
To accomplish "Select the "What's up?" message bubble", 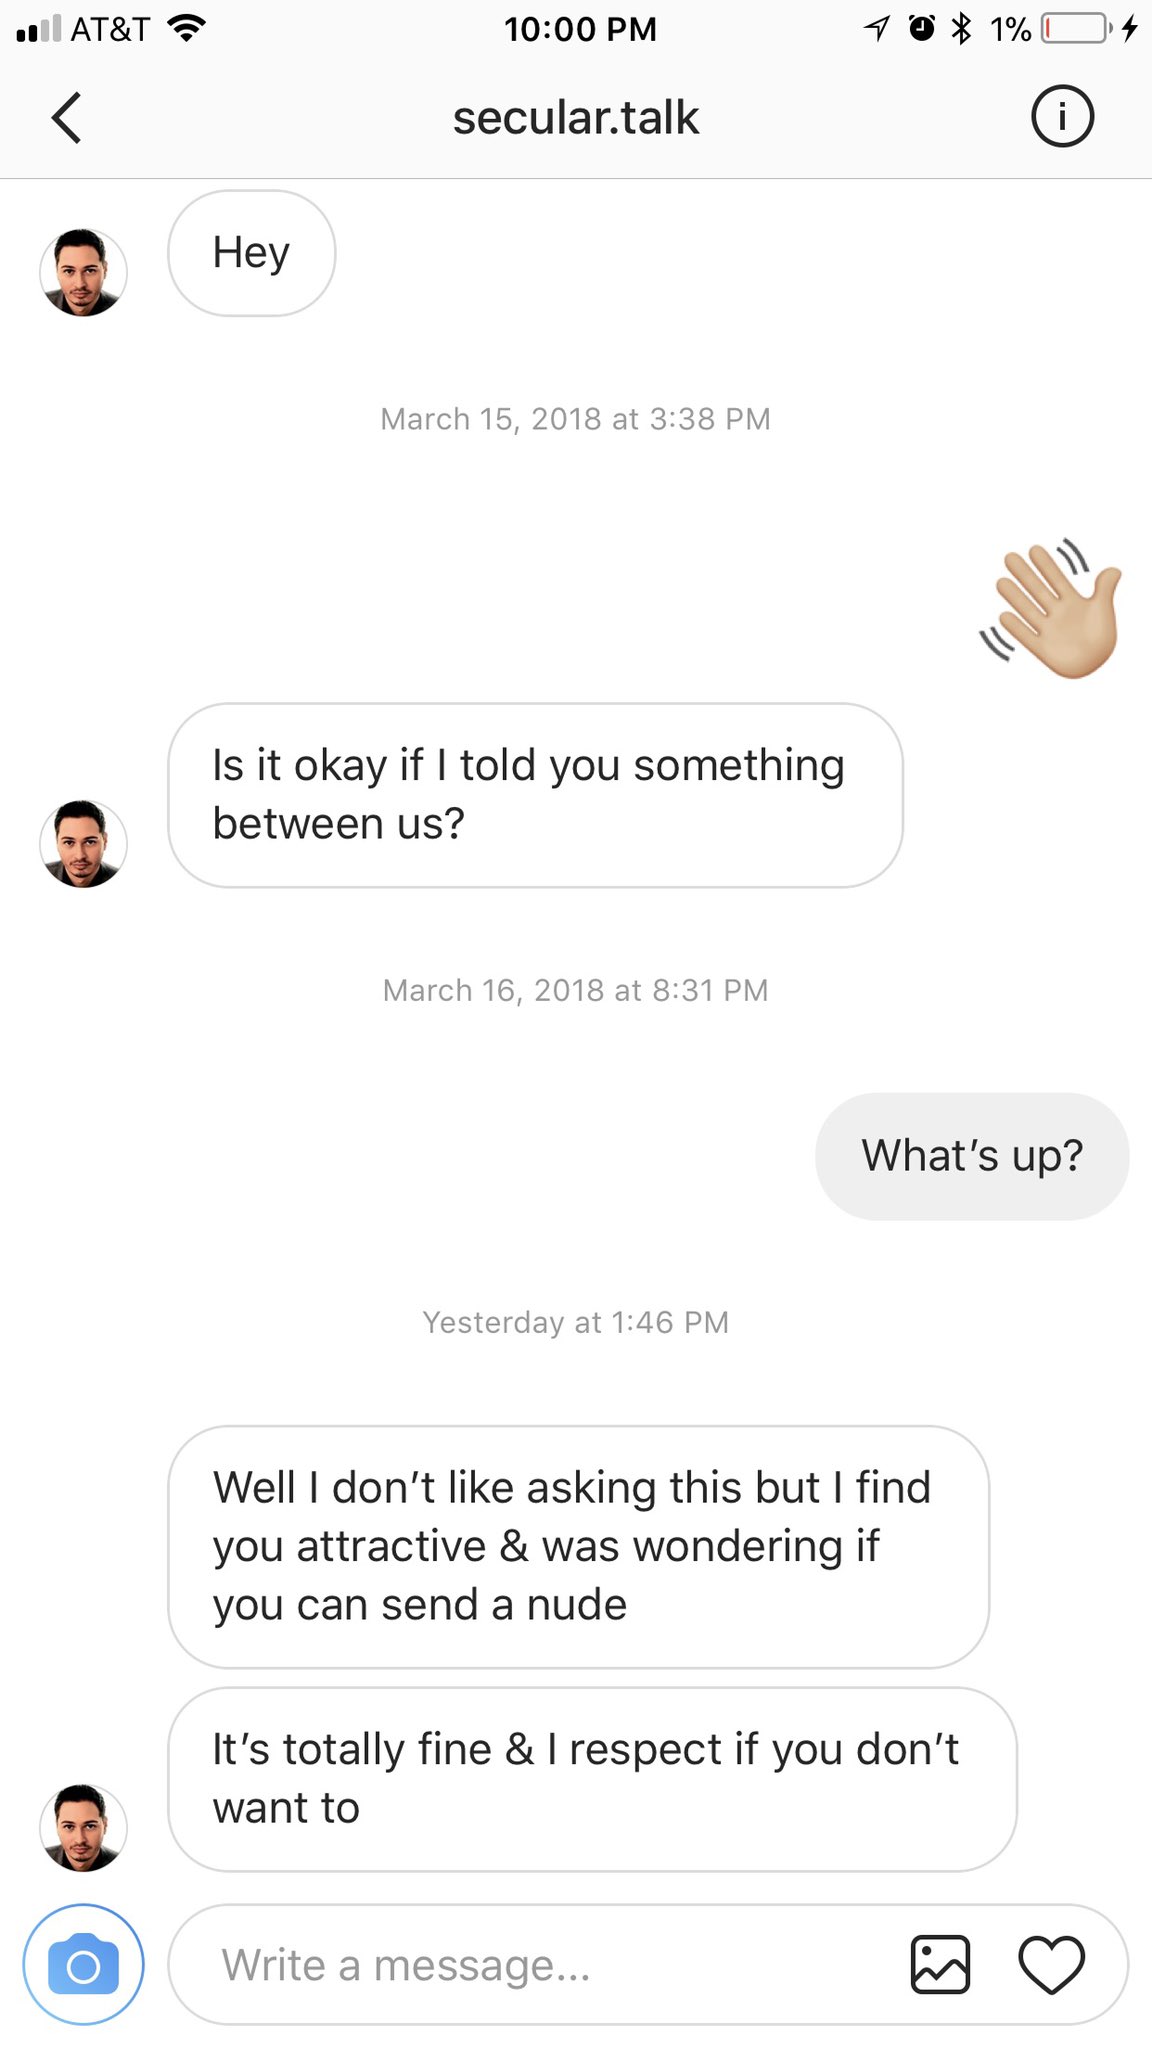I will pyautogui.click(x=972, y=1156).
